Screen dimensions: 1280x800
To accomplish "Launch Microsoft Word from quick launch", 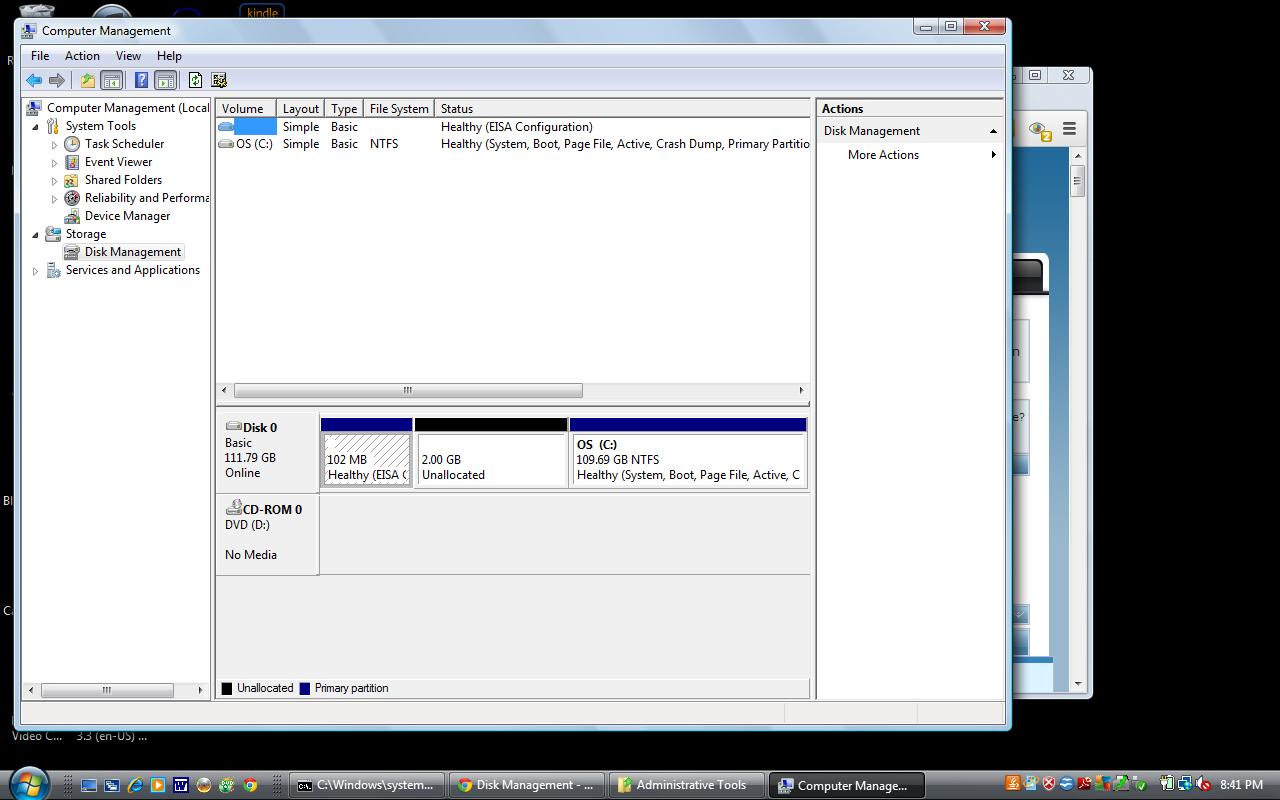I will 181,785.
